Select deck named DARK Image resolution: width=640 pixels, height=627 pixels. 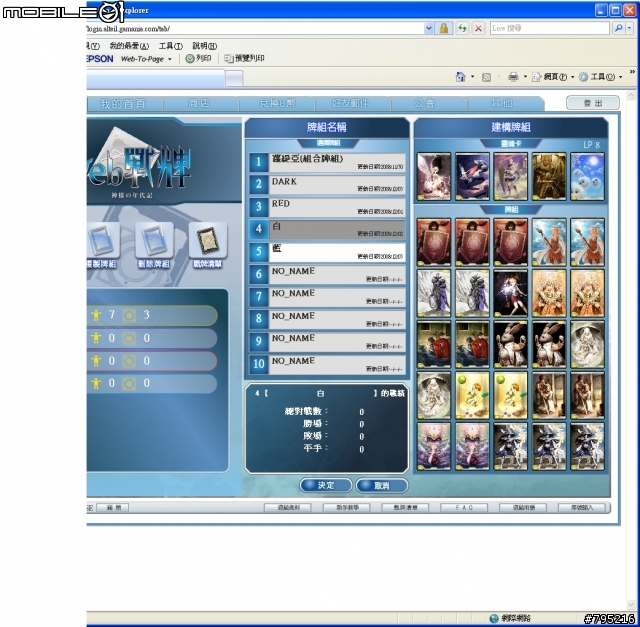[337, 185]
